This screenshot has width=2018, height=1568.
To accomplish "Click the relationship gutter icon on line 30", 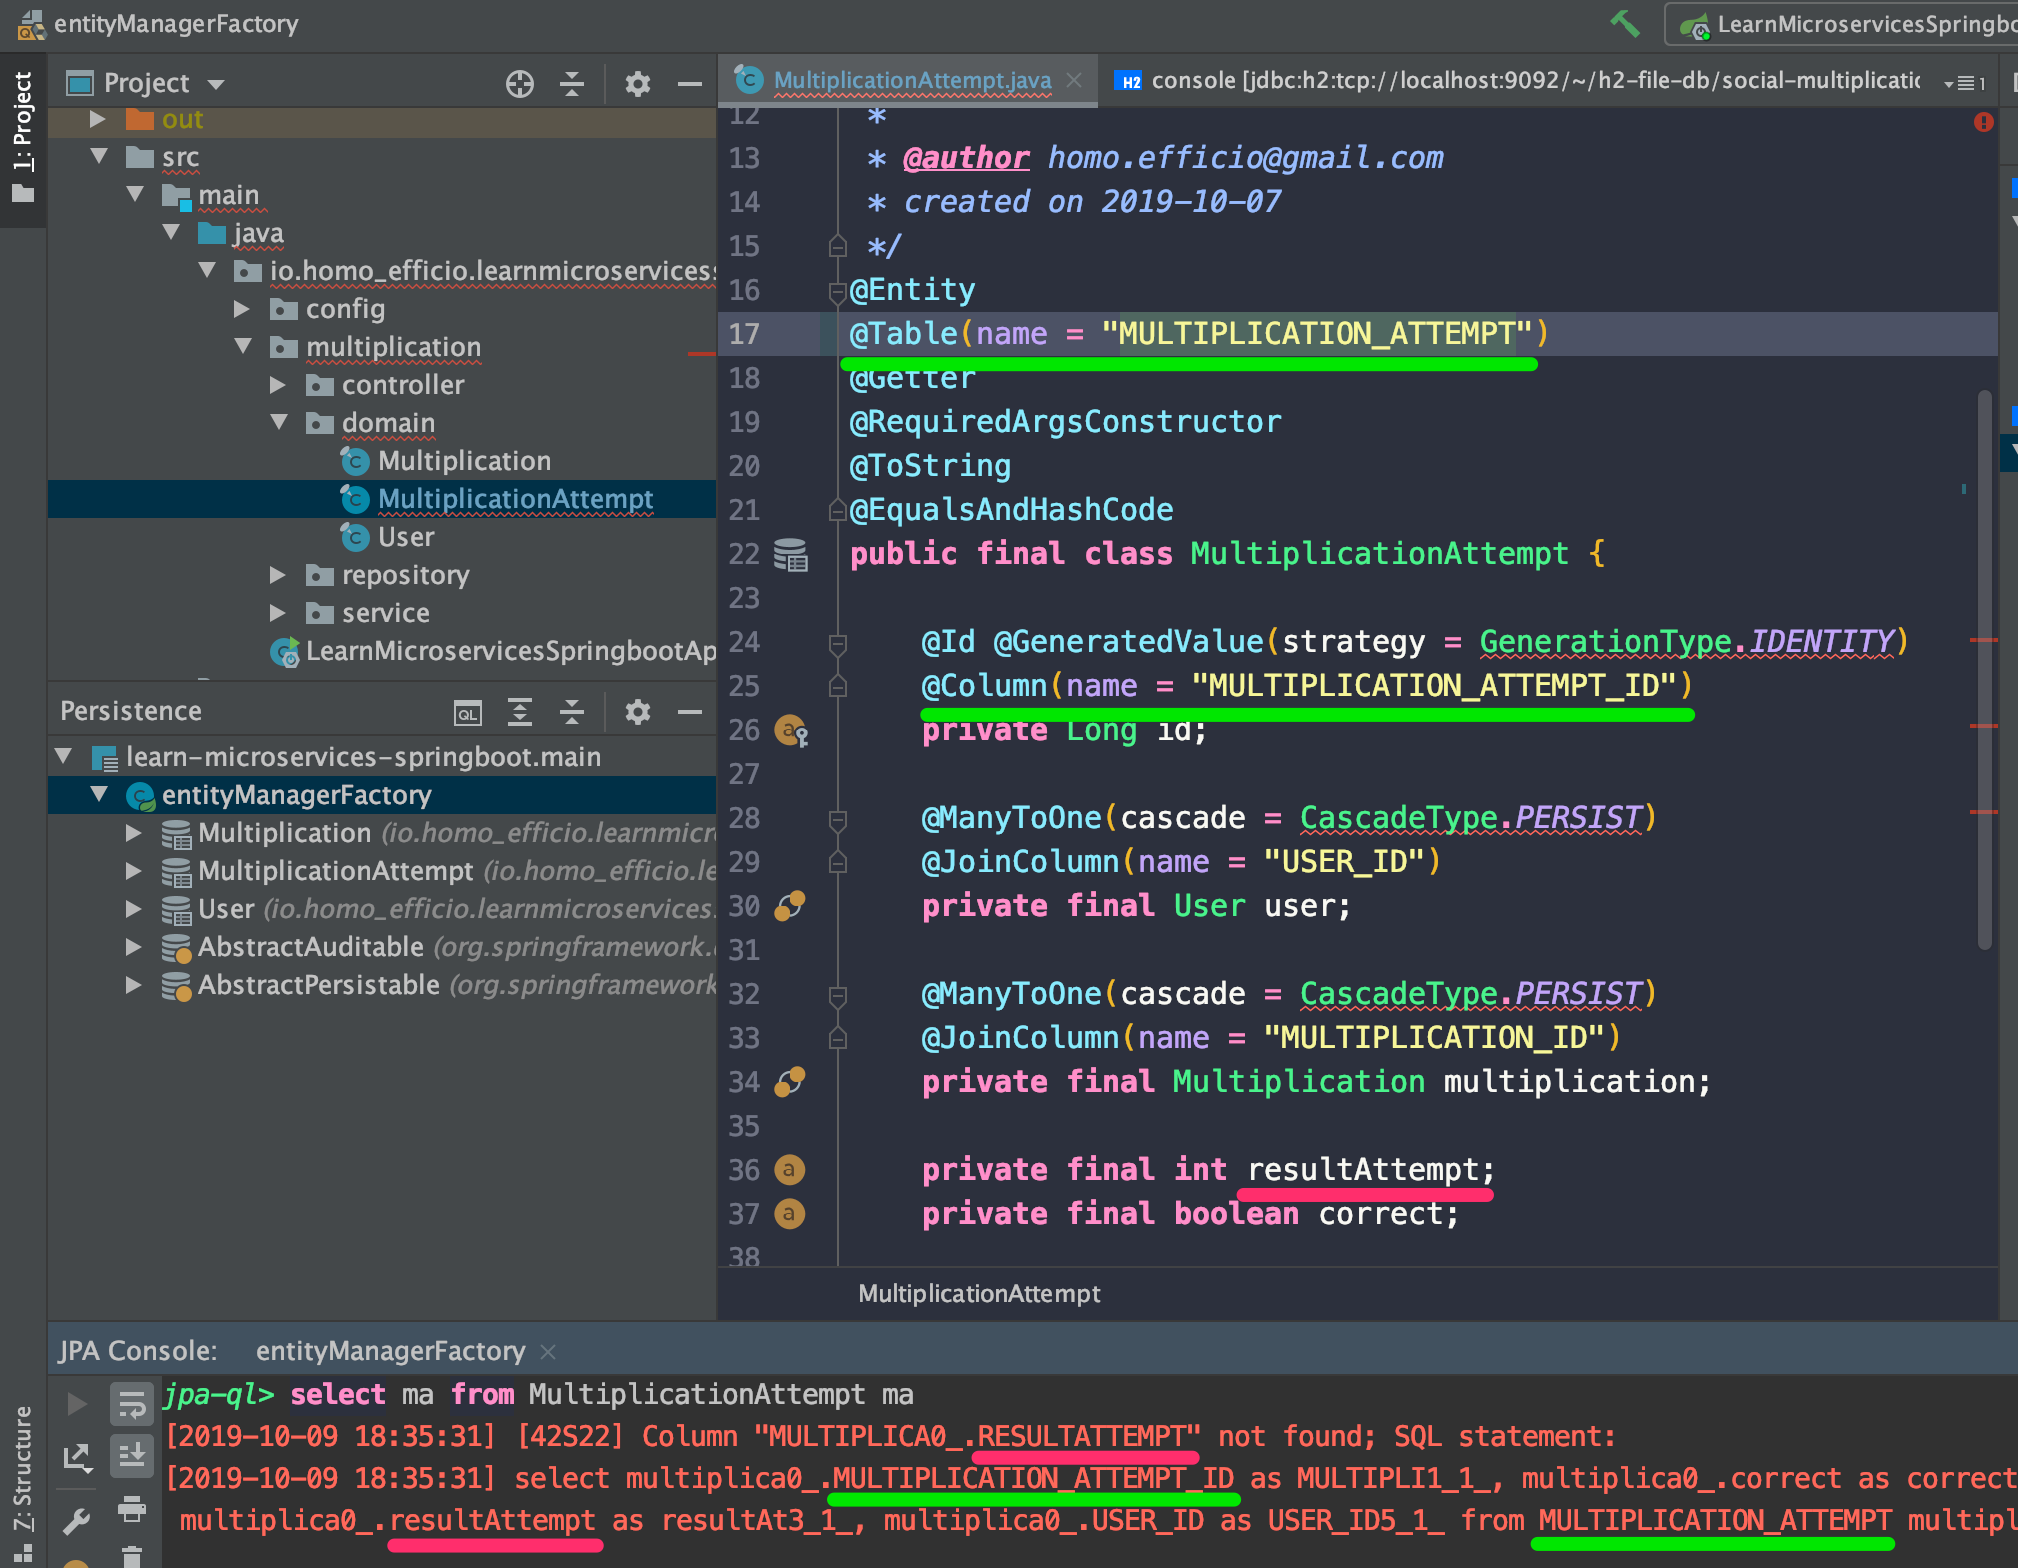I will tap(790, 906).
